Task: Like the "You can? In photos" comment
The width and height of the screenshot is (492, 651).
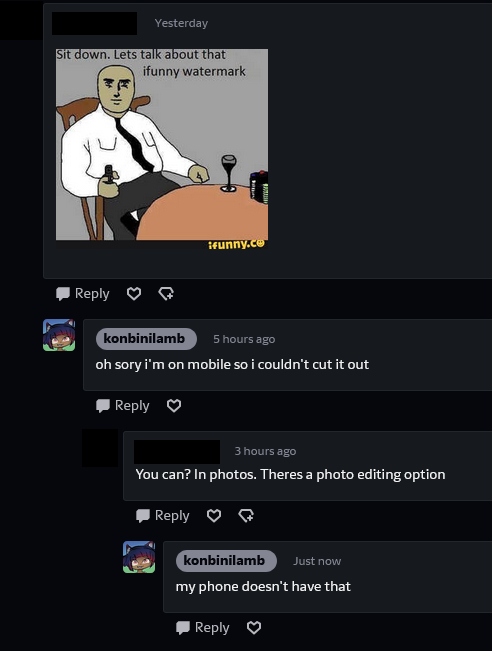Action: [x=214, y=516]
